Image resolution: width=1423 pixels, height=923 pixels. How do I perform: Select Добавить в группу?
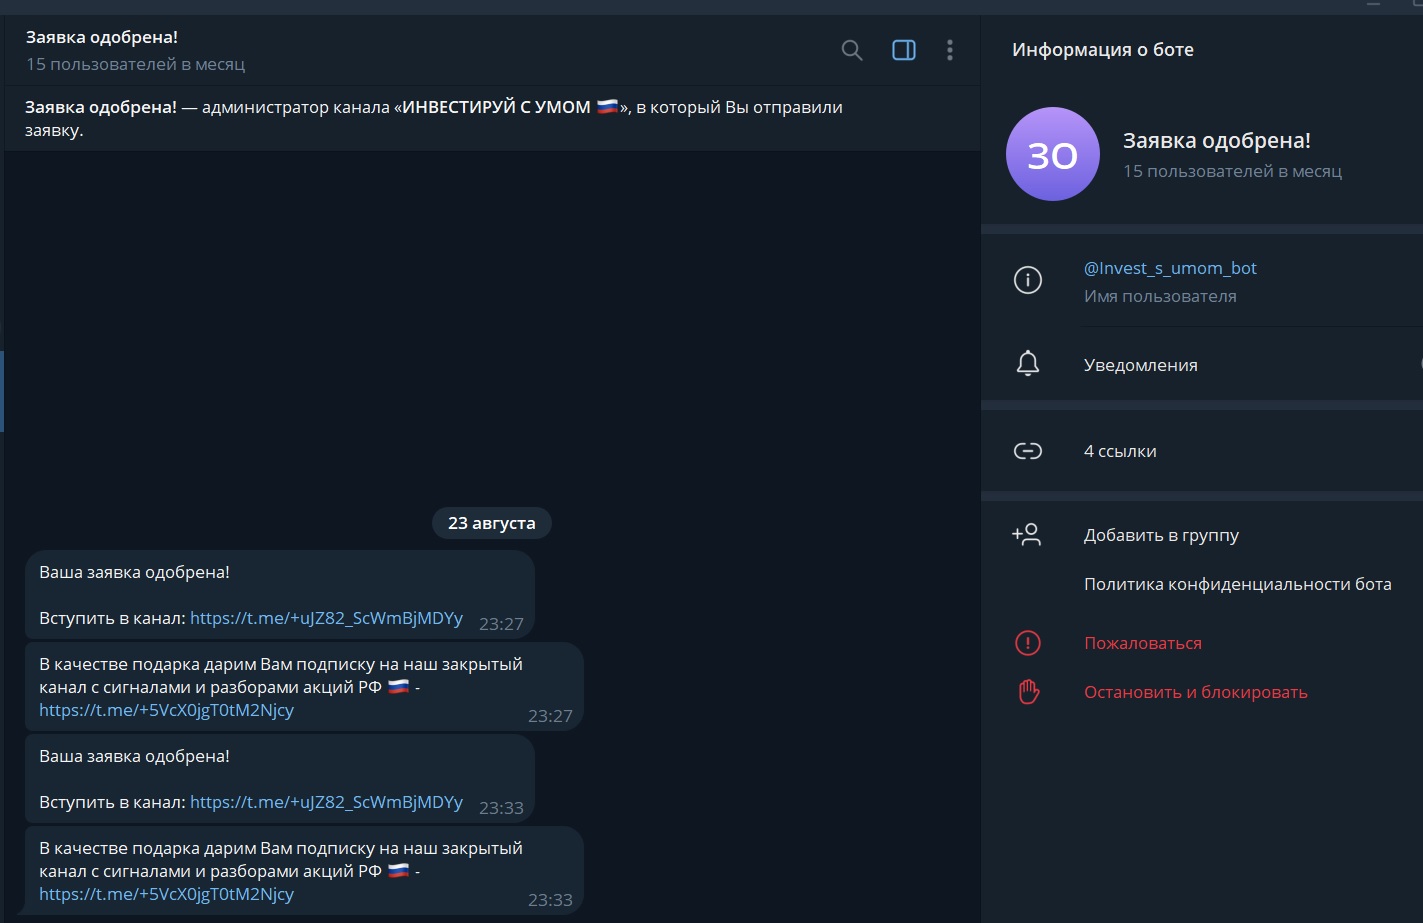pyautogui.click(x=1161, y=535)
